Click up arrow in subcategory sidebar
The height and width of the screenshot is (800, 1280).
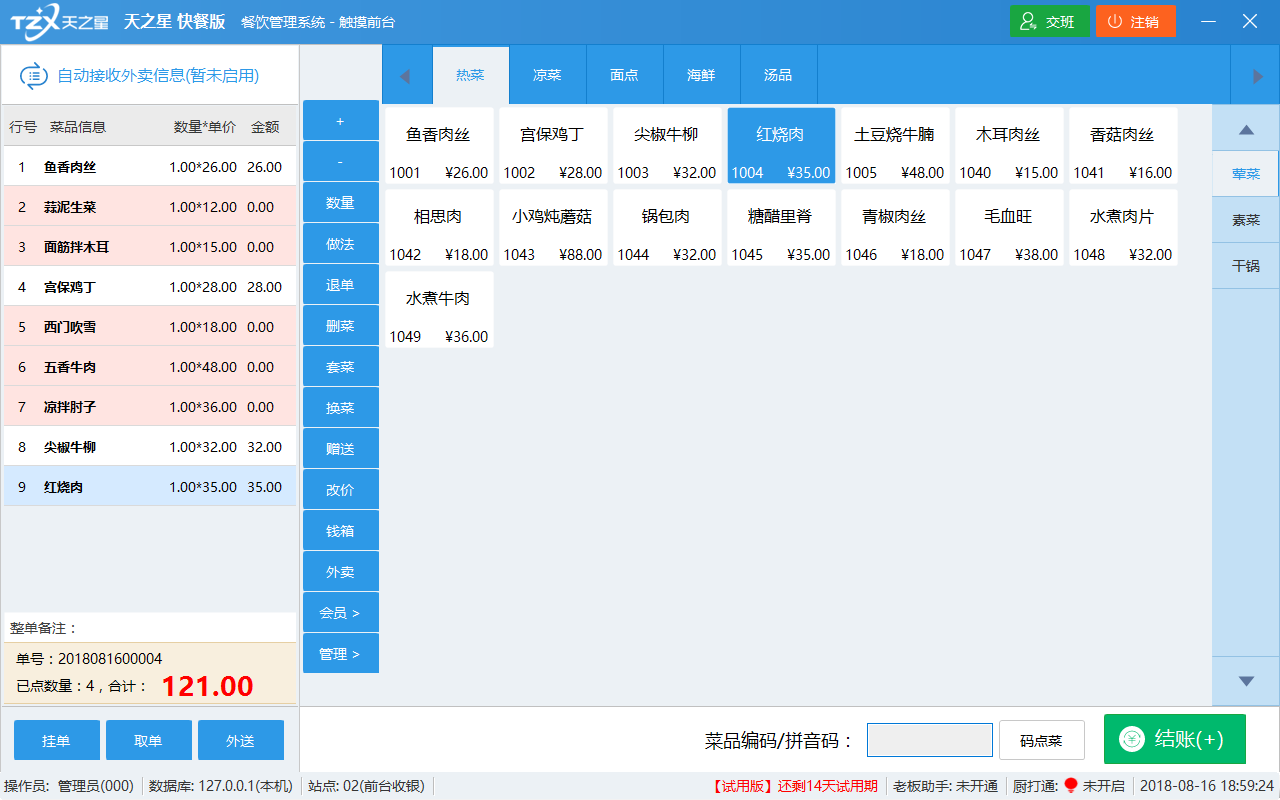tap(1246, 128)
